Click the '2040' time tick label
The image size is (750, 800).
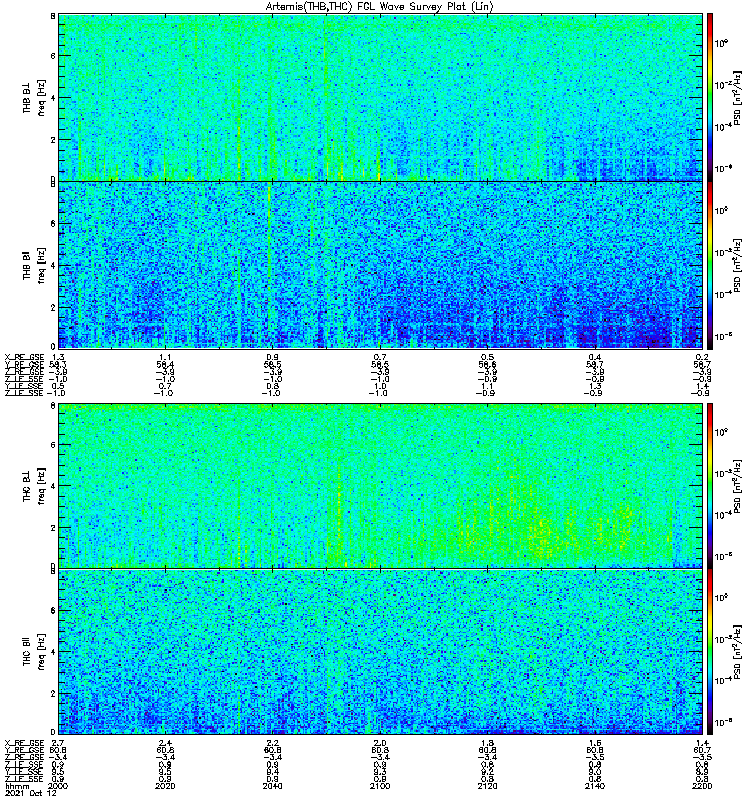click(272, 786)
